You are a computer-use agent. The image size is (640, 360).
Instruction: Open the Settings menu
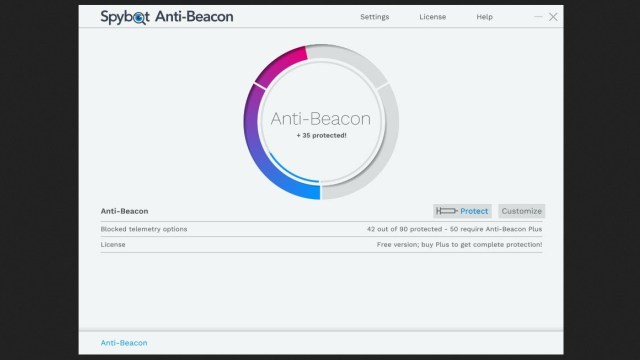(374, 17)
